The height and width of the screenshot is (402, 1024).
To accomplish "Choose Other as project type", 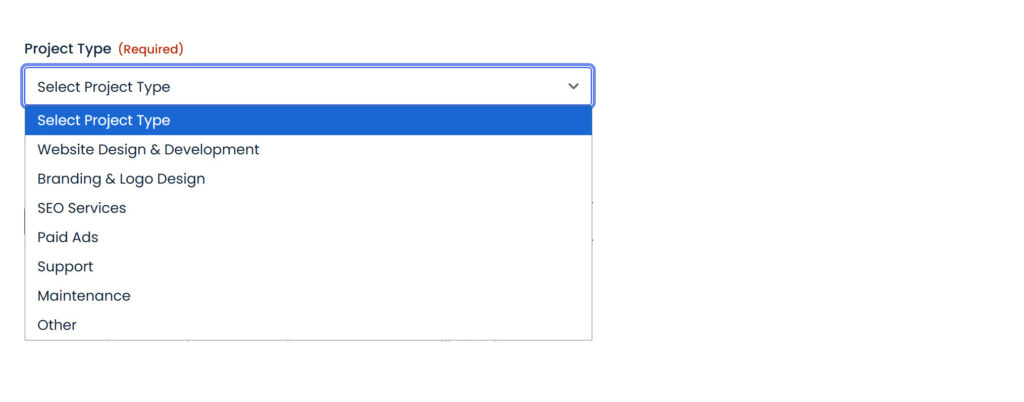I will (308, 325).
